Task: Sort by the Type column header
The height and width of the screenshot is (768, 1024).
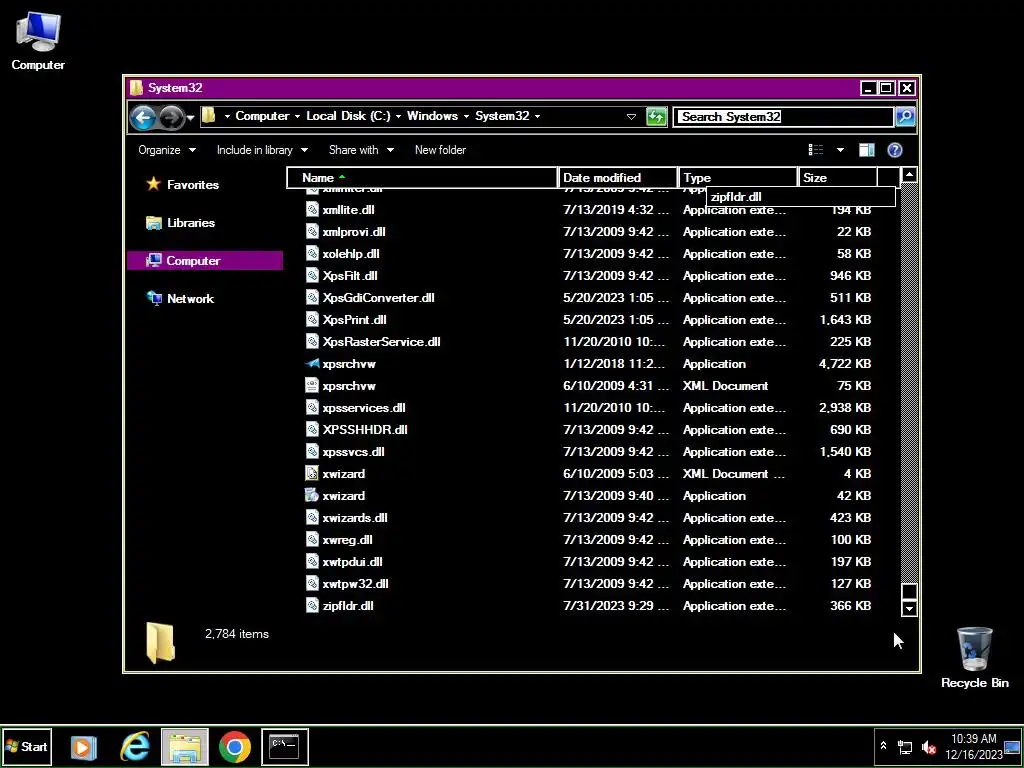Action: click(738, 178)
